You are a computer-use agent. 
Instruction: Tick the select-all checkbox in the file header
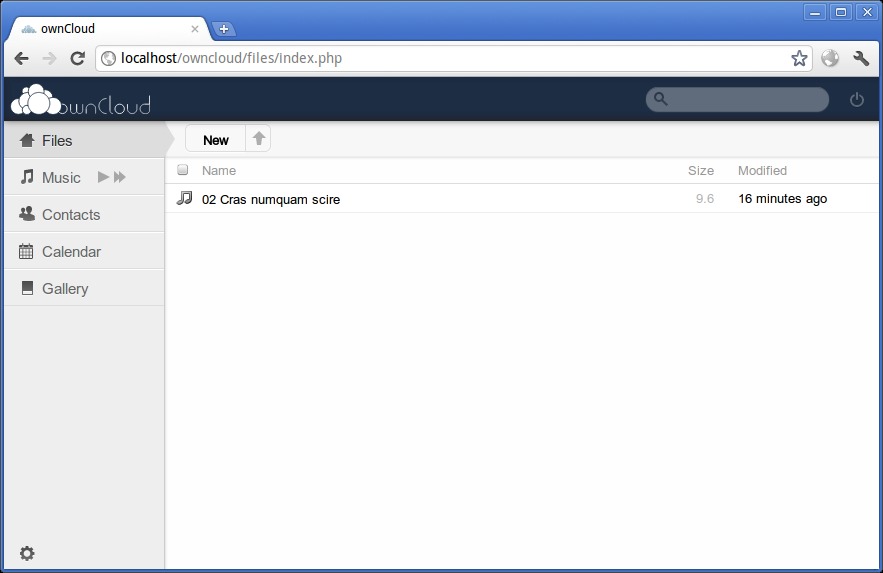click(182, 169)
